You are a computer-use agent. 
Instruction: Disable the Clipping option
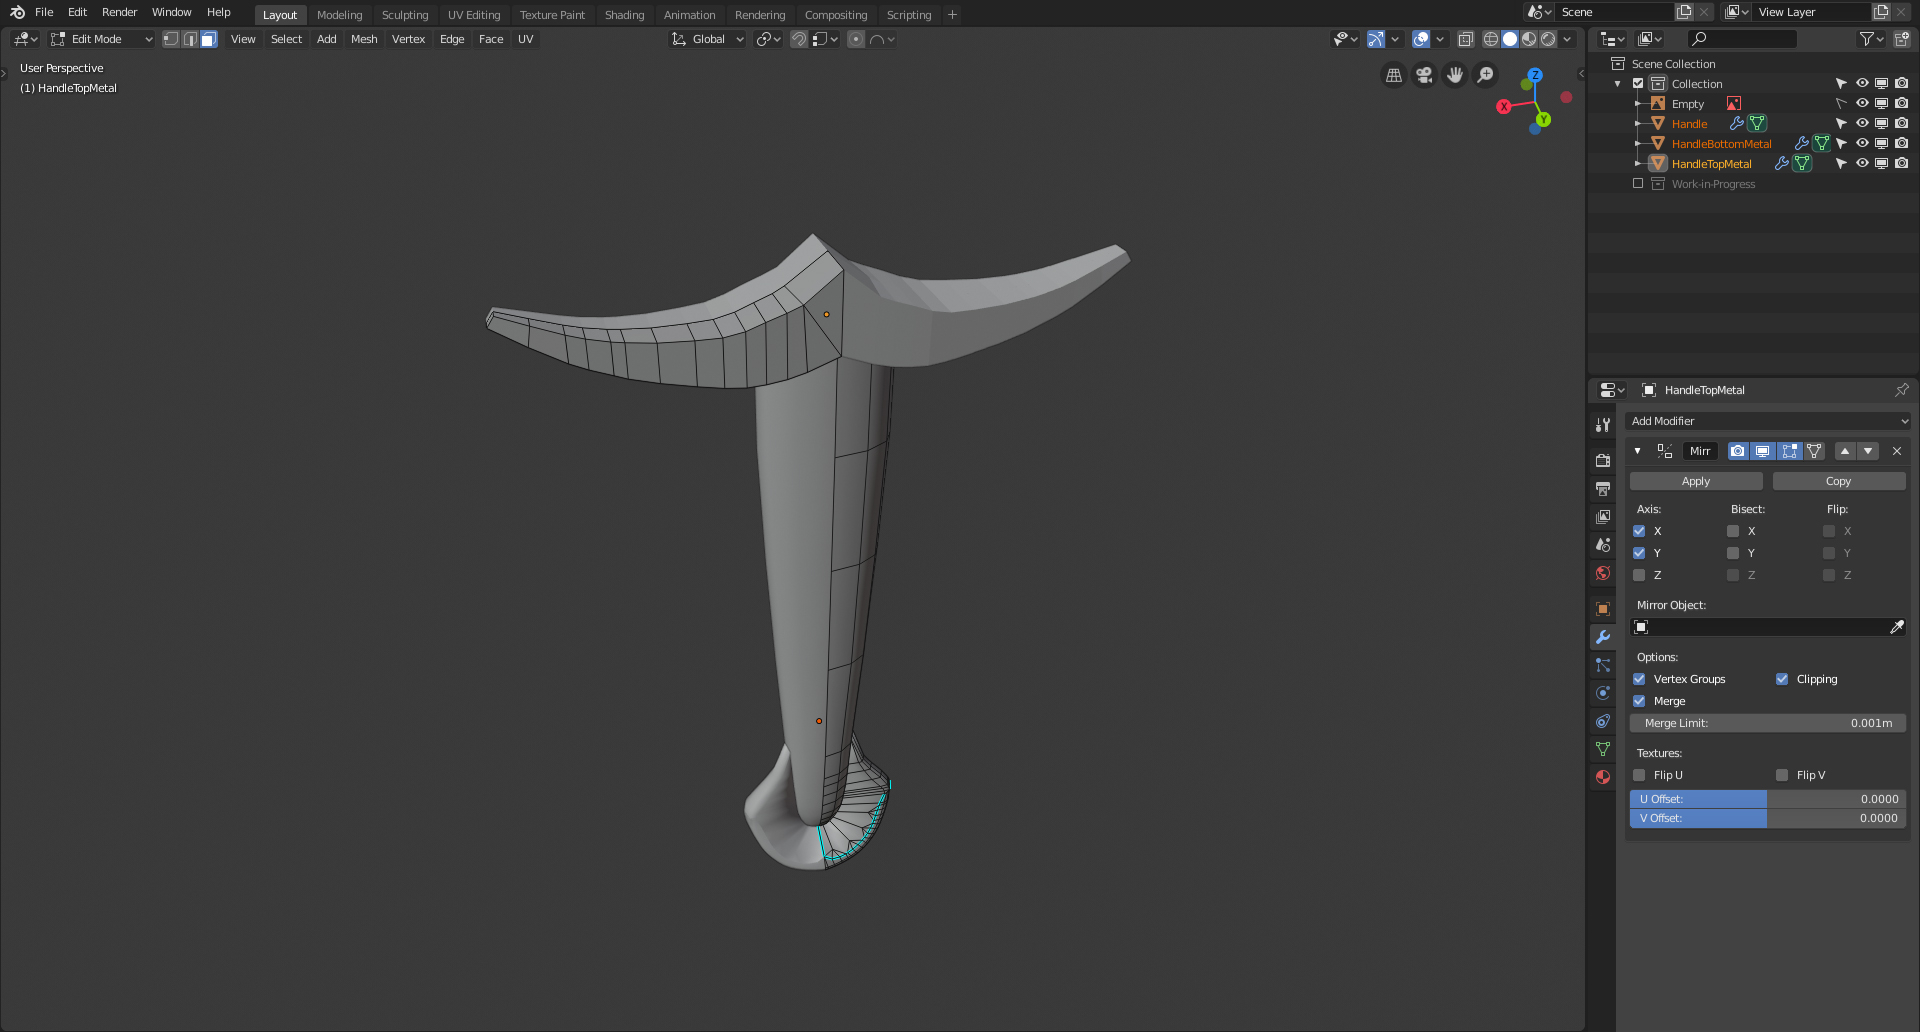click(x=1782, y=679)
